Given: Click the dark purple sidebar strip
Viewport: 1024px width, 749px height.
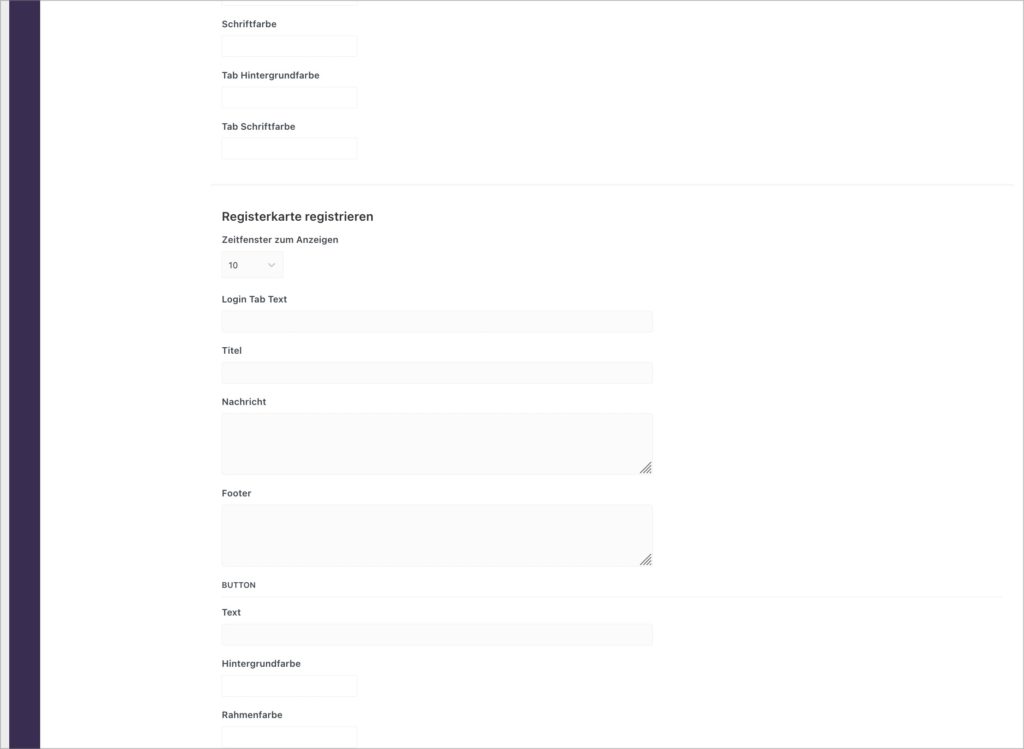Looking at the screenshot, I should [x=24, y=374].
